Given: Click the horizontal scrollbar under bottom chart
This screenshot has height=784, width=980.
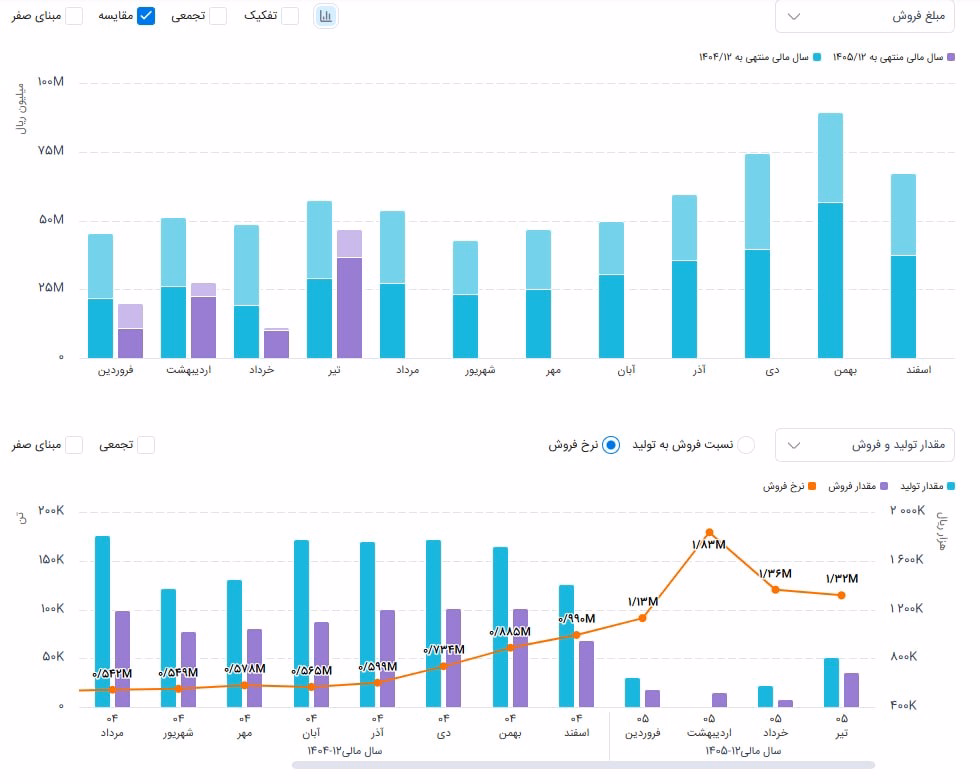Looking at the screenshot, I should [582, 765].
